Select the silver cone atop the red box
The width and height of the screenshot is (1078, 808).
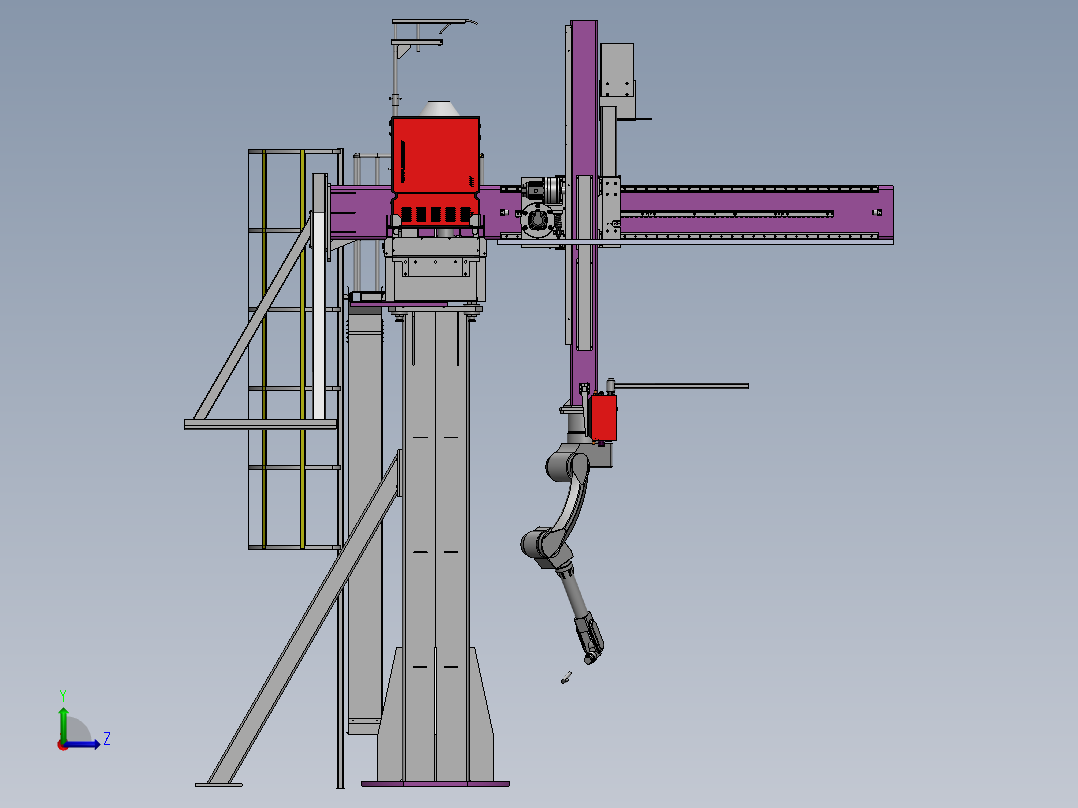pyautogui.click(x=439, y=109)
